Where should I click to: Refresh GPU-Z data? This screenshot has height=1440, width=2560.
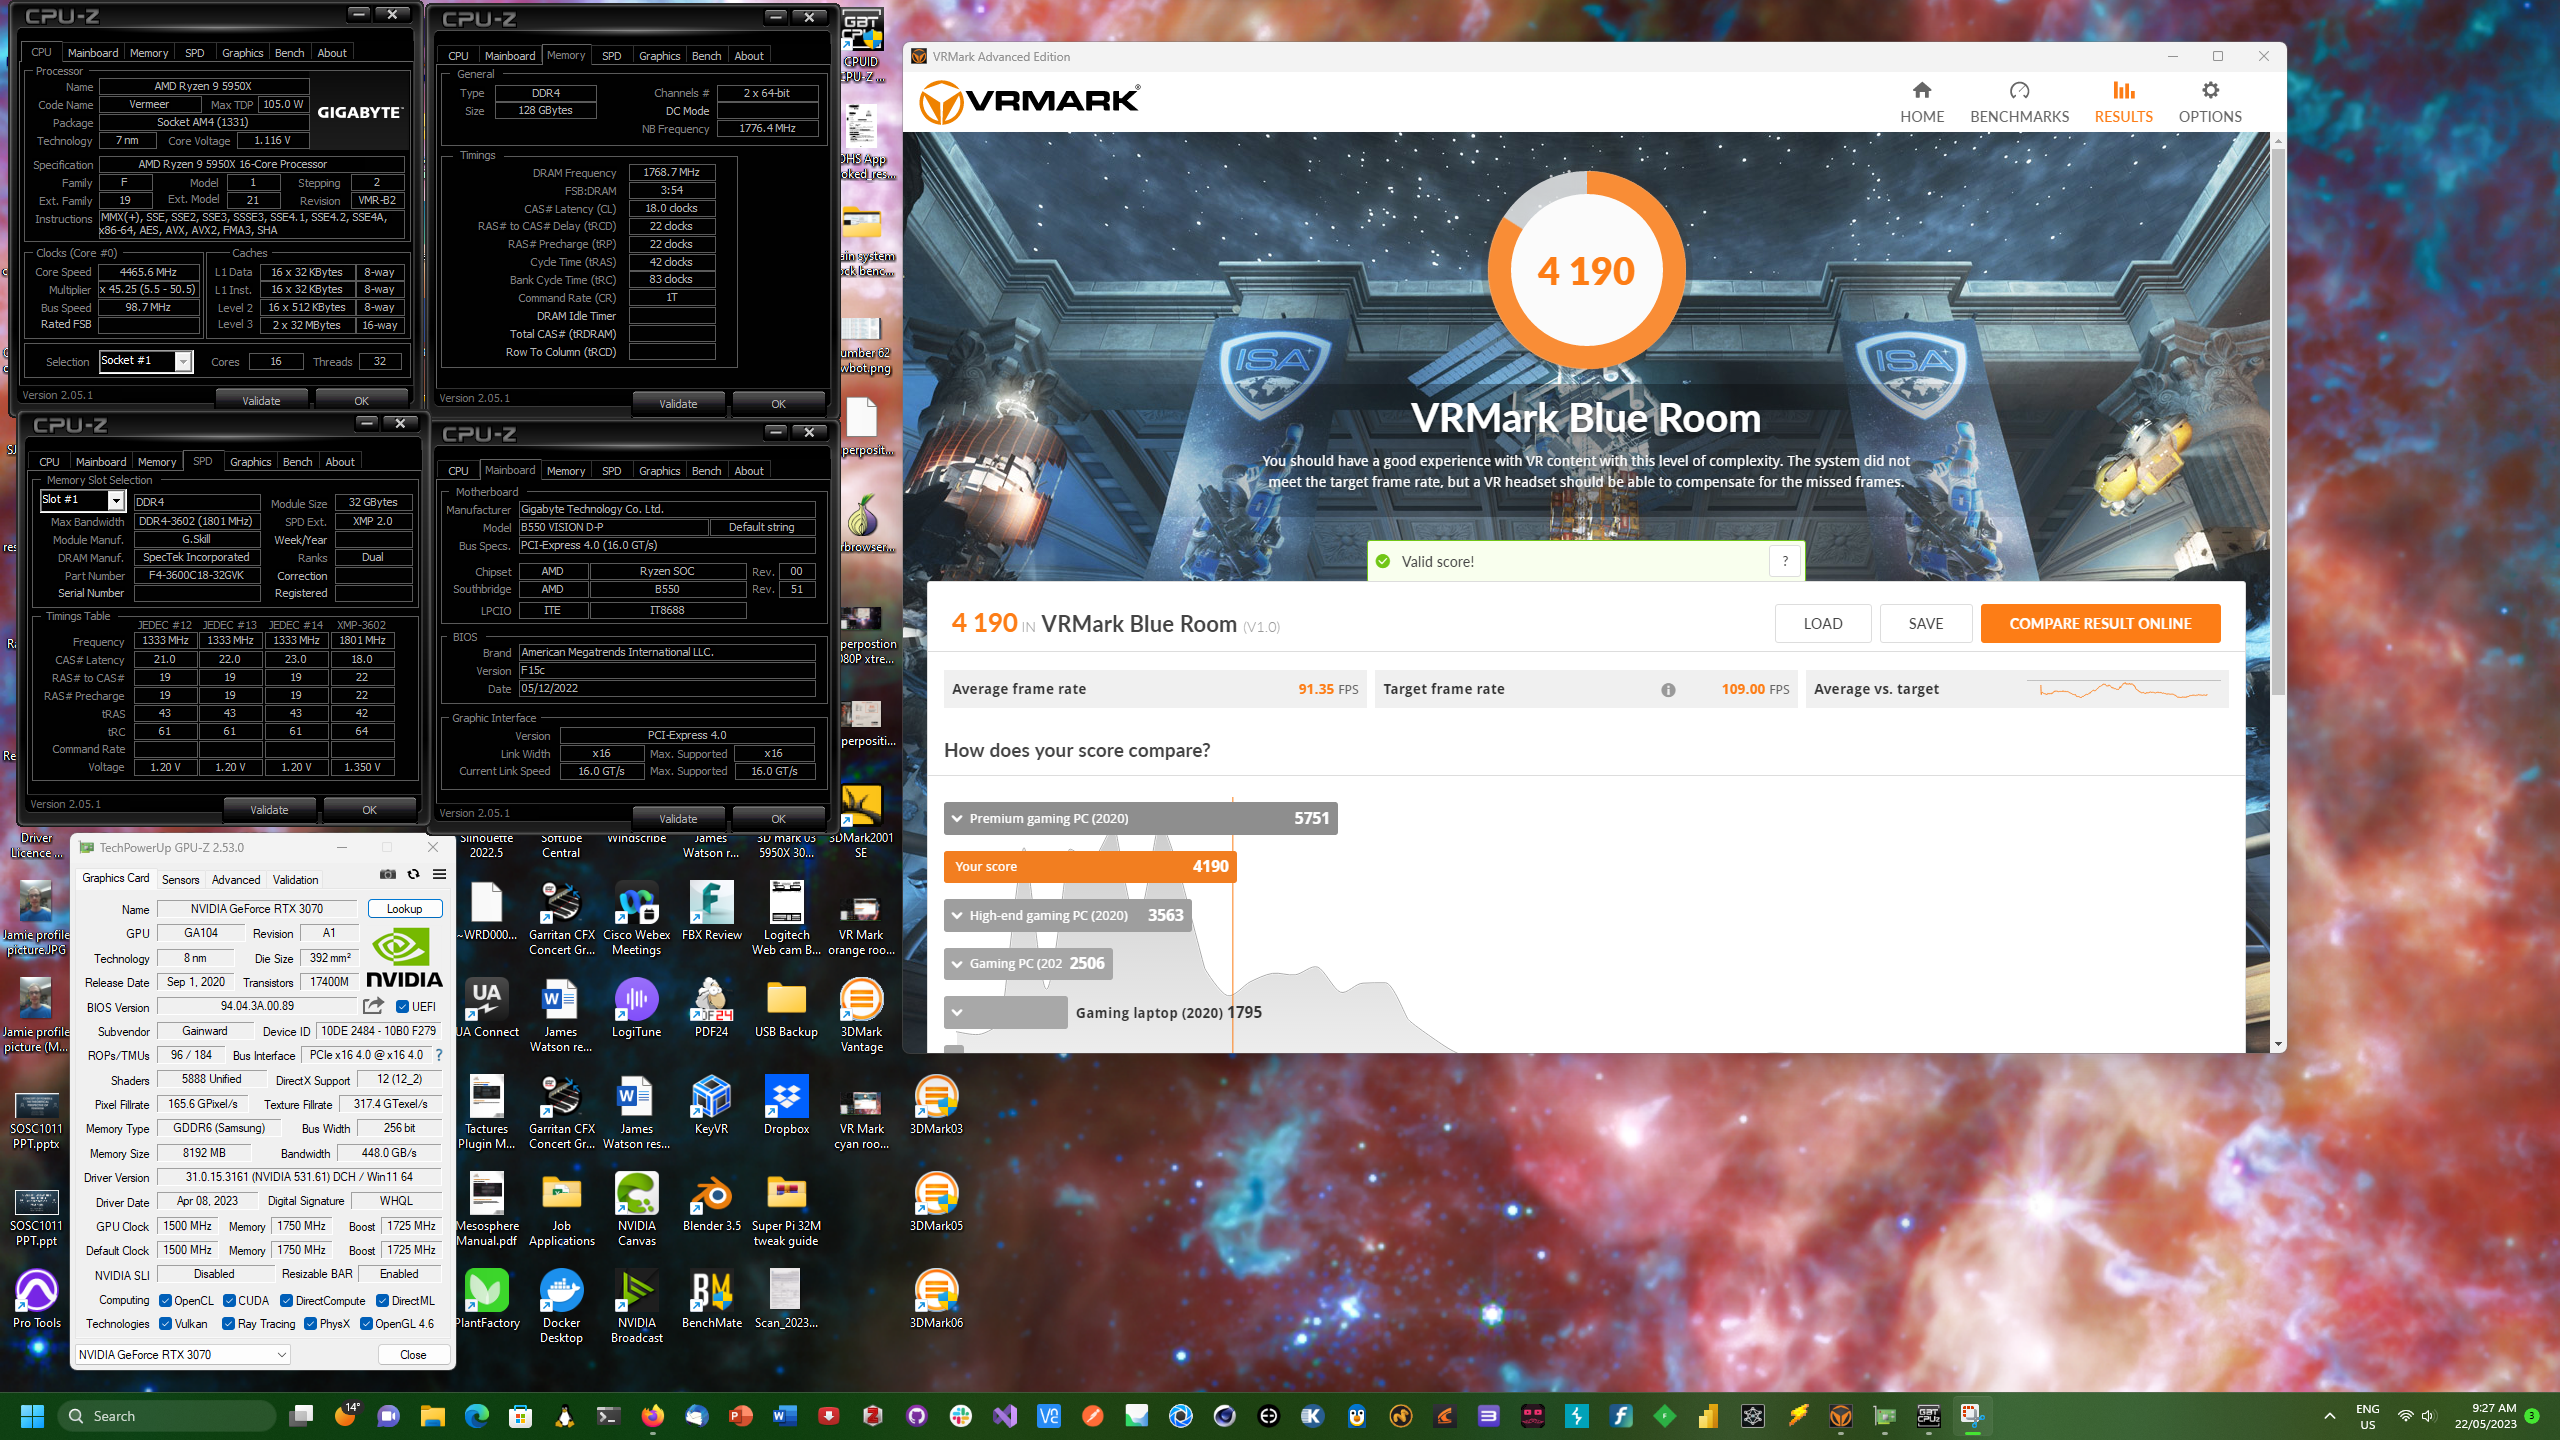click(413, 874)
